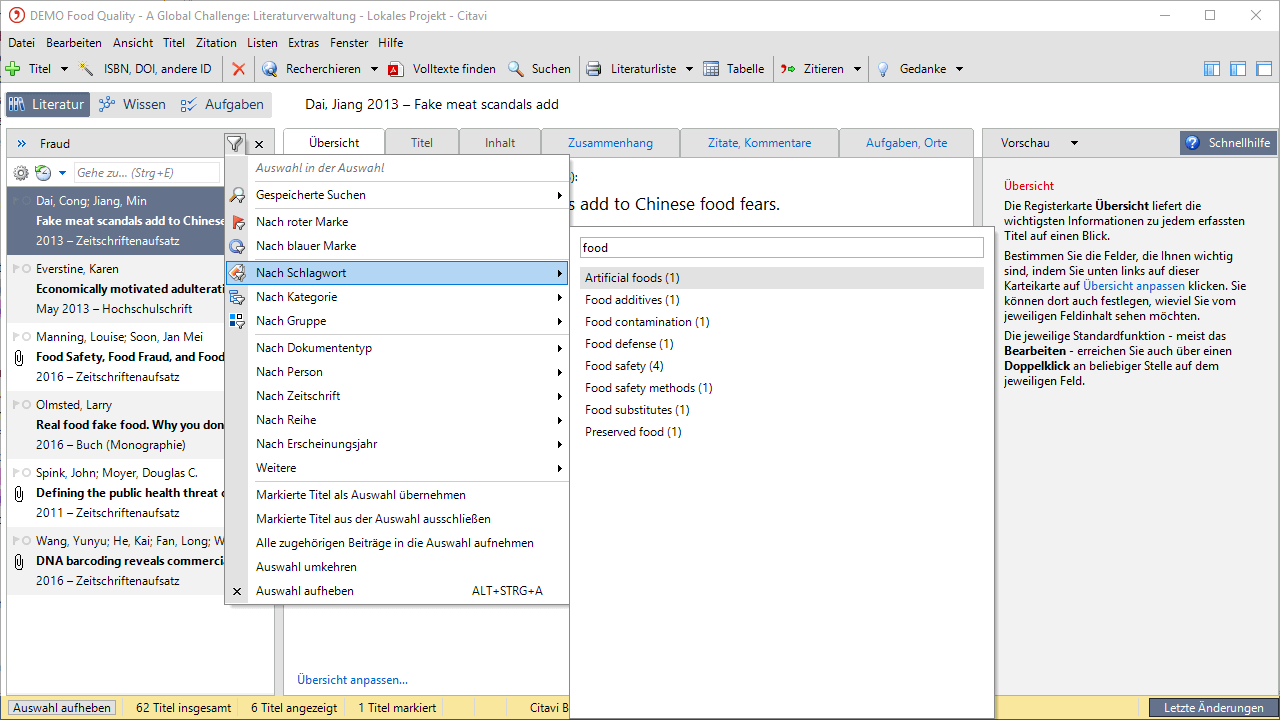Expand the Vorschau dropdown arrow
The width and height of the screenshot is (1280, 720).
tap(1075, 143)
